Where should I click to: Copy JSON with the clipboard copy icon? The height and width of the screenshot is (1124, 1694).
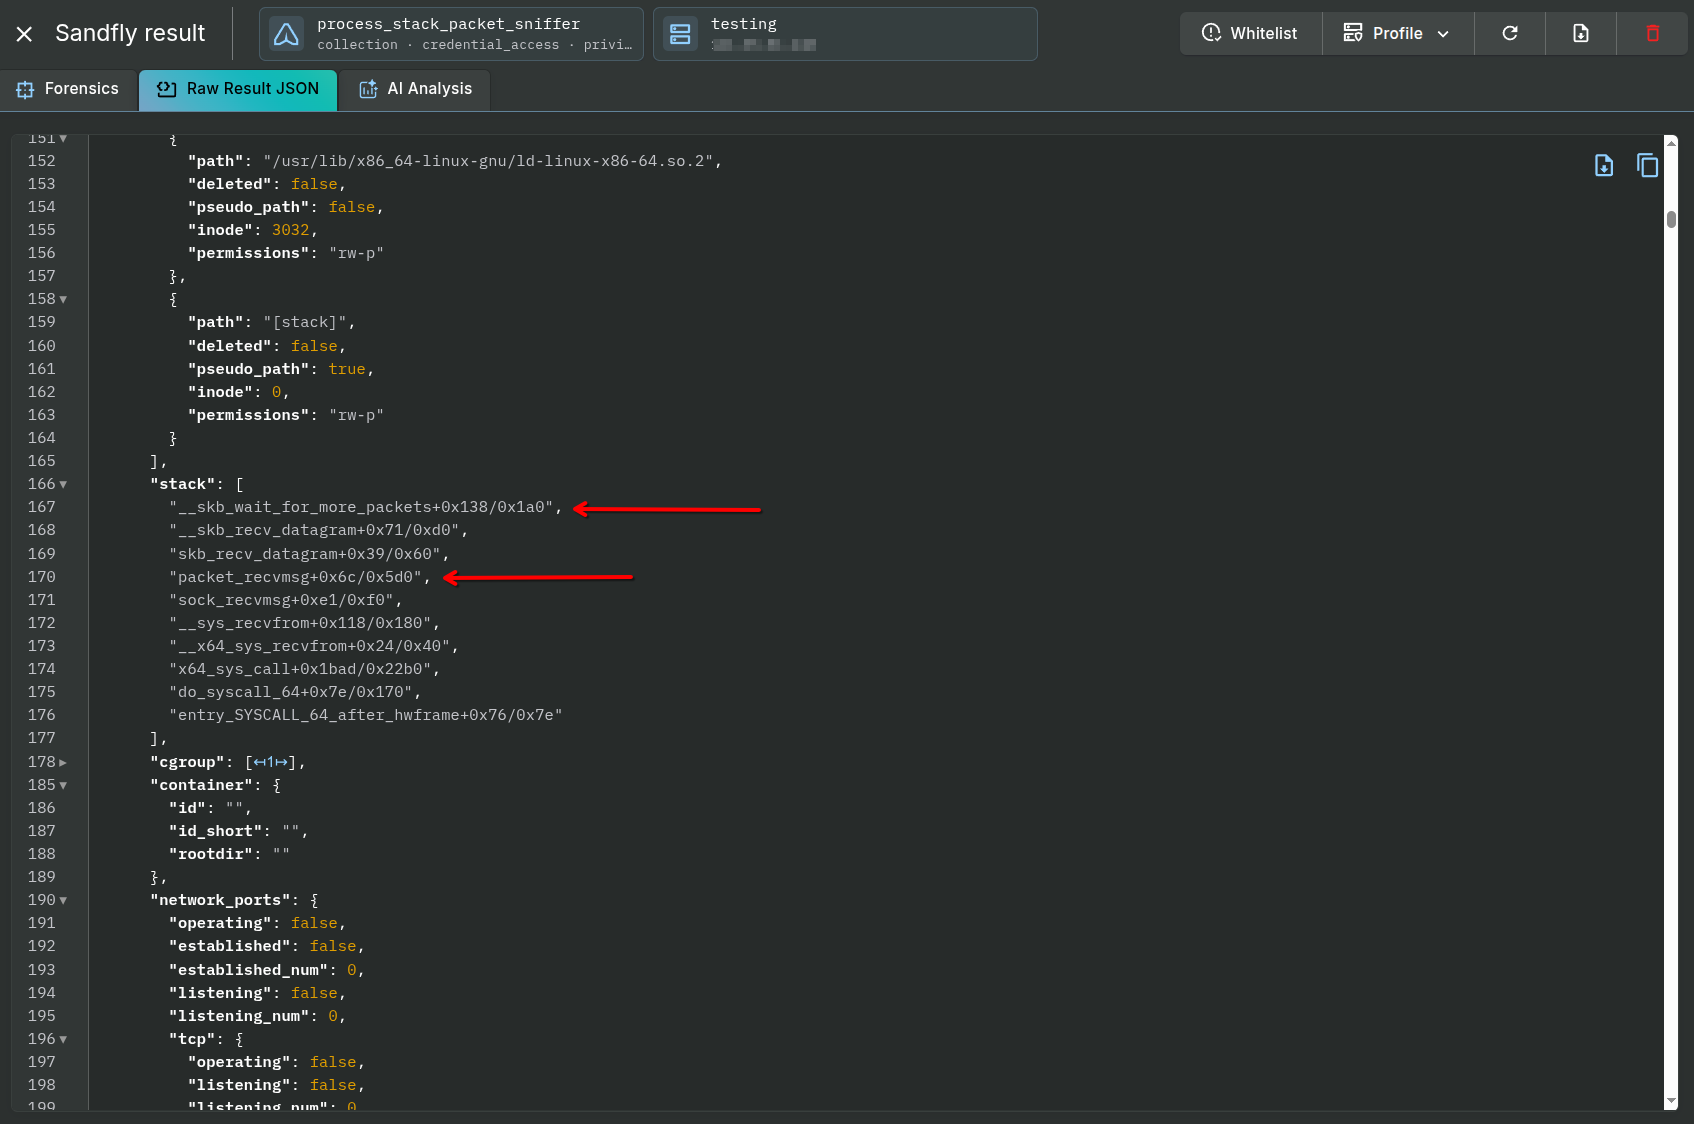(x=1647, y=165)
